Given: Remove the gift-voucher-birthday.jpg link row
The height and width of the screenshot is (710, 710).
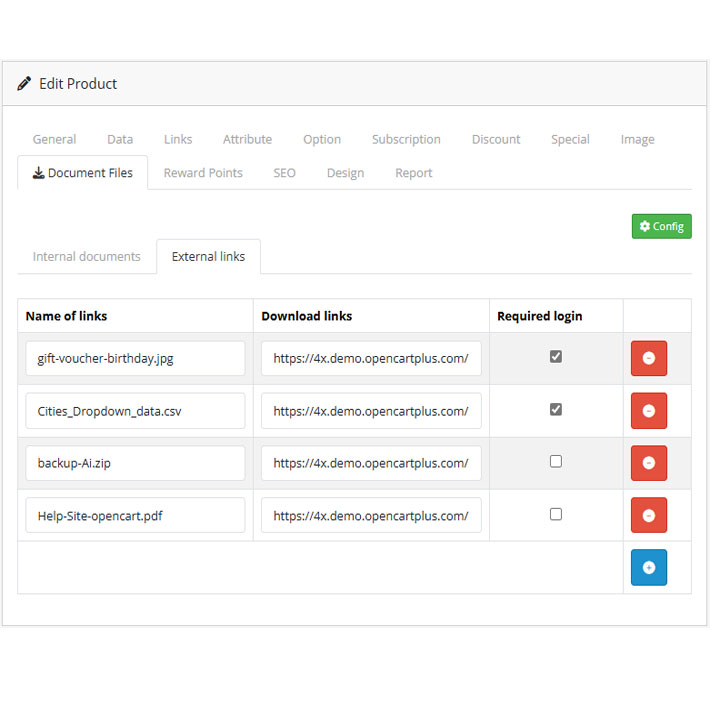Looking at the screenshot, I should click(648, 358).
